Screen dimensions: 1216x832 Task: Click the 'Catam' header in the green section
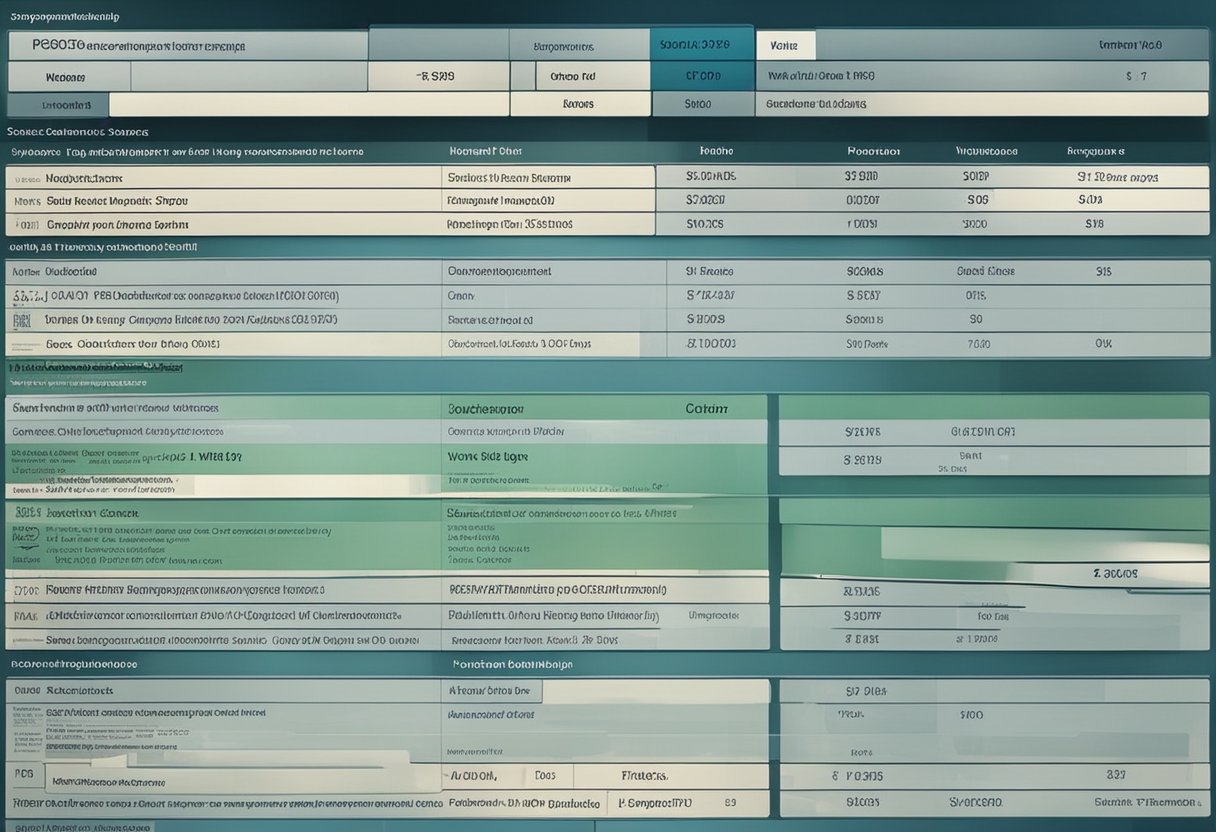click(x=706, y=409)
